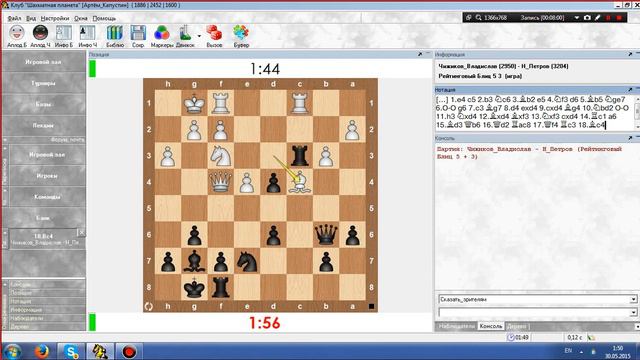Click the Вызов red dice icon

click(x=214, y=33)
